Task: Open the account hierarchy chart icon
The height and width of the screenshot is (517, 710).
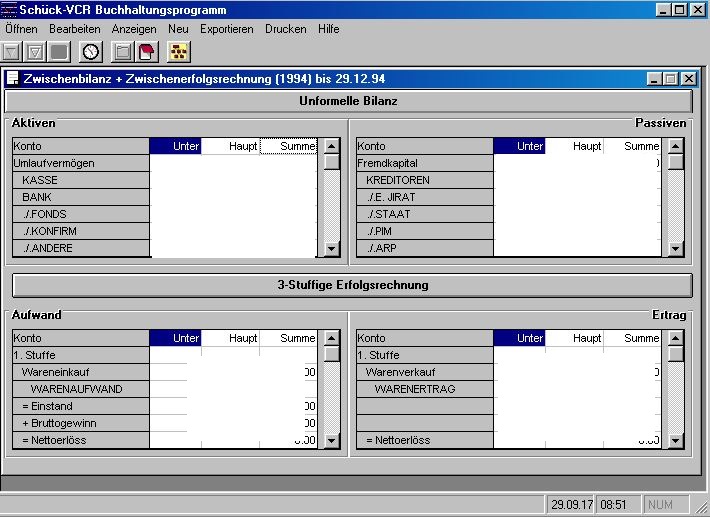Action: point(179,51)
